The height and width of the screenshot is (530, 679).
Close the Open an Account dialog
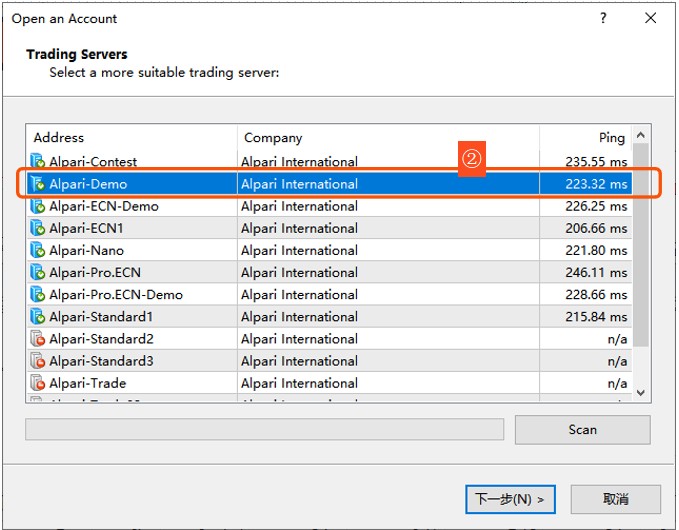[650, 18]
